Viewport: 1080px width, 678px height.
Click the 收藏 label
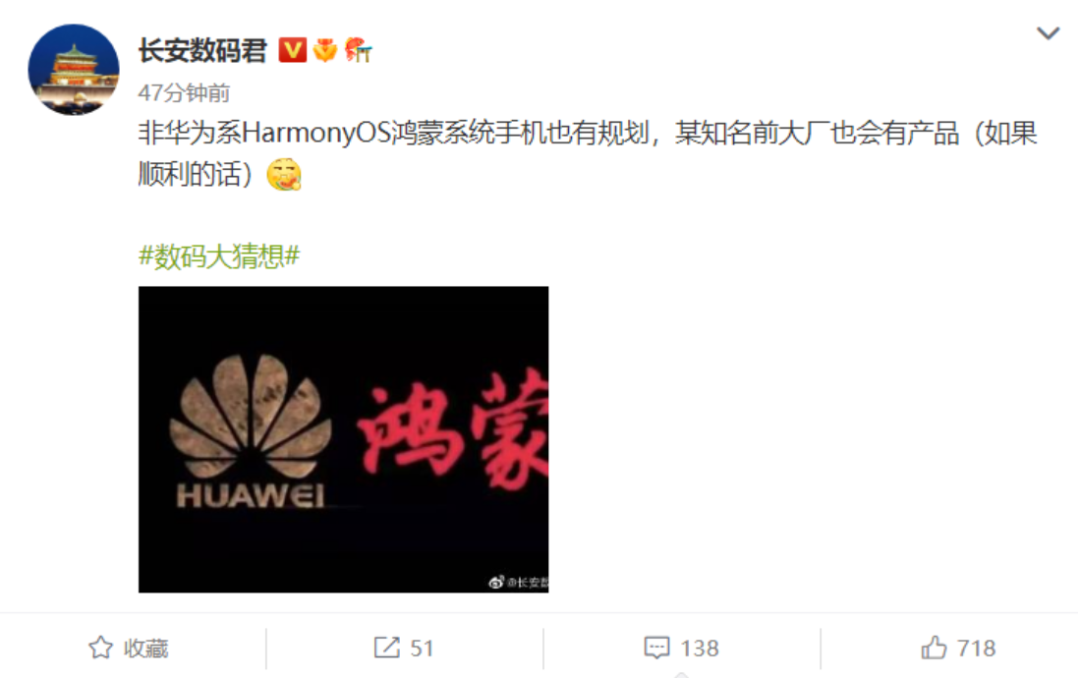click(146, 648)
